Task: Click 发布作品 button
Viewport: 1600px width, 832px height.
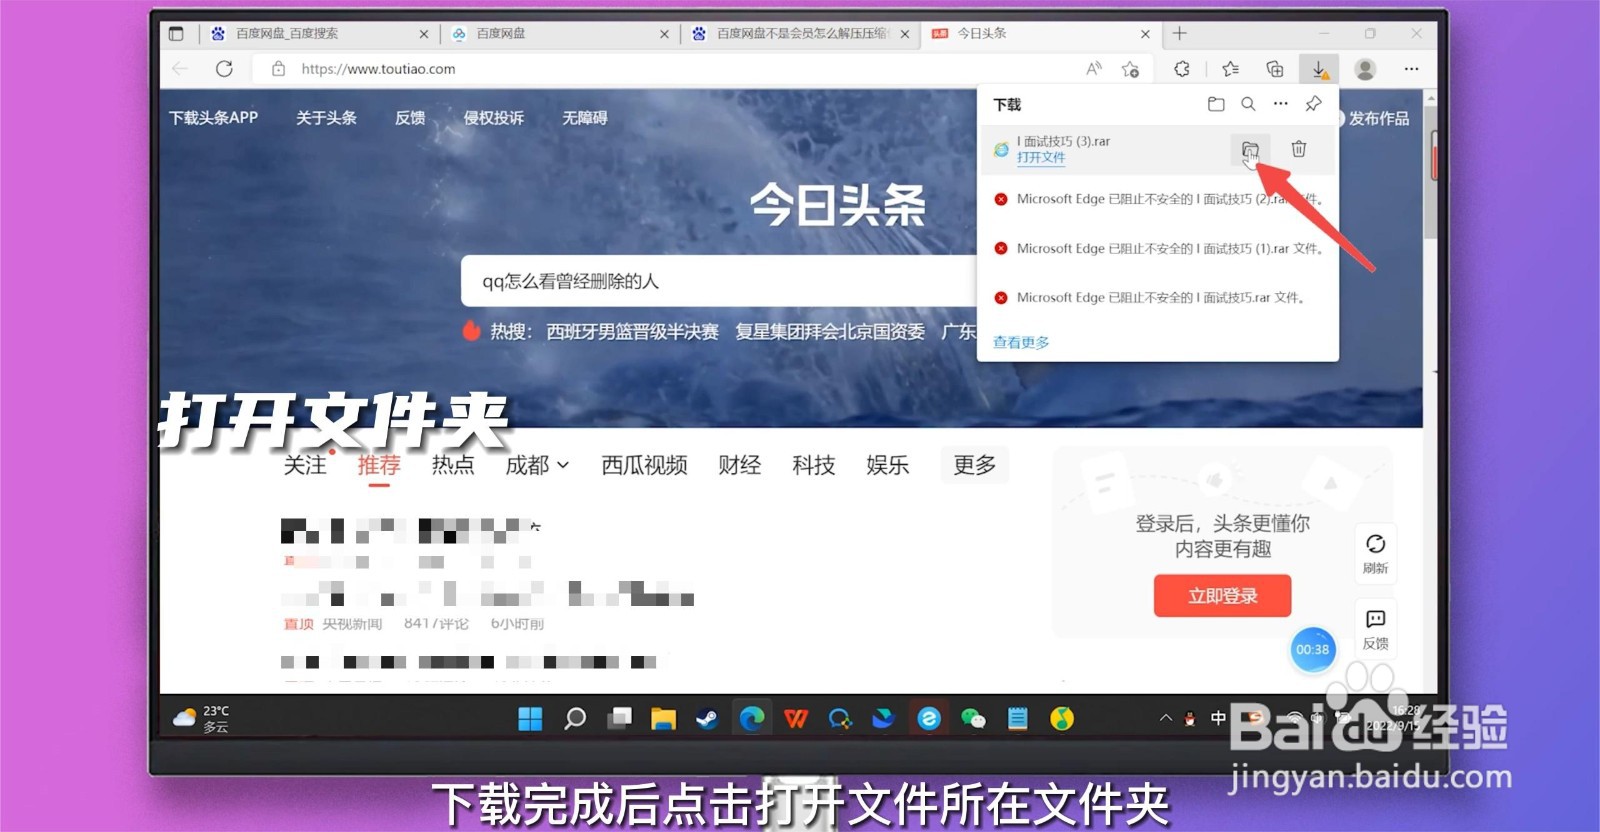Action: (x=1378, y=118)
